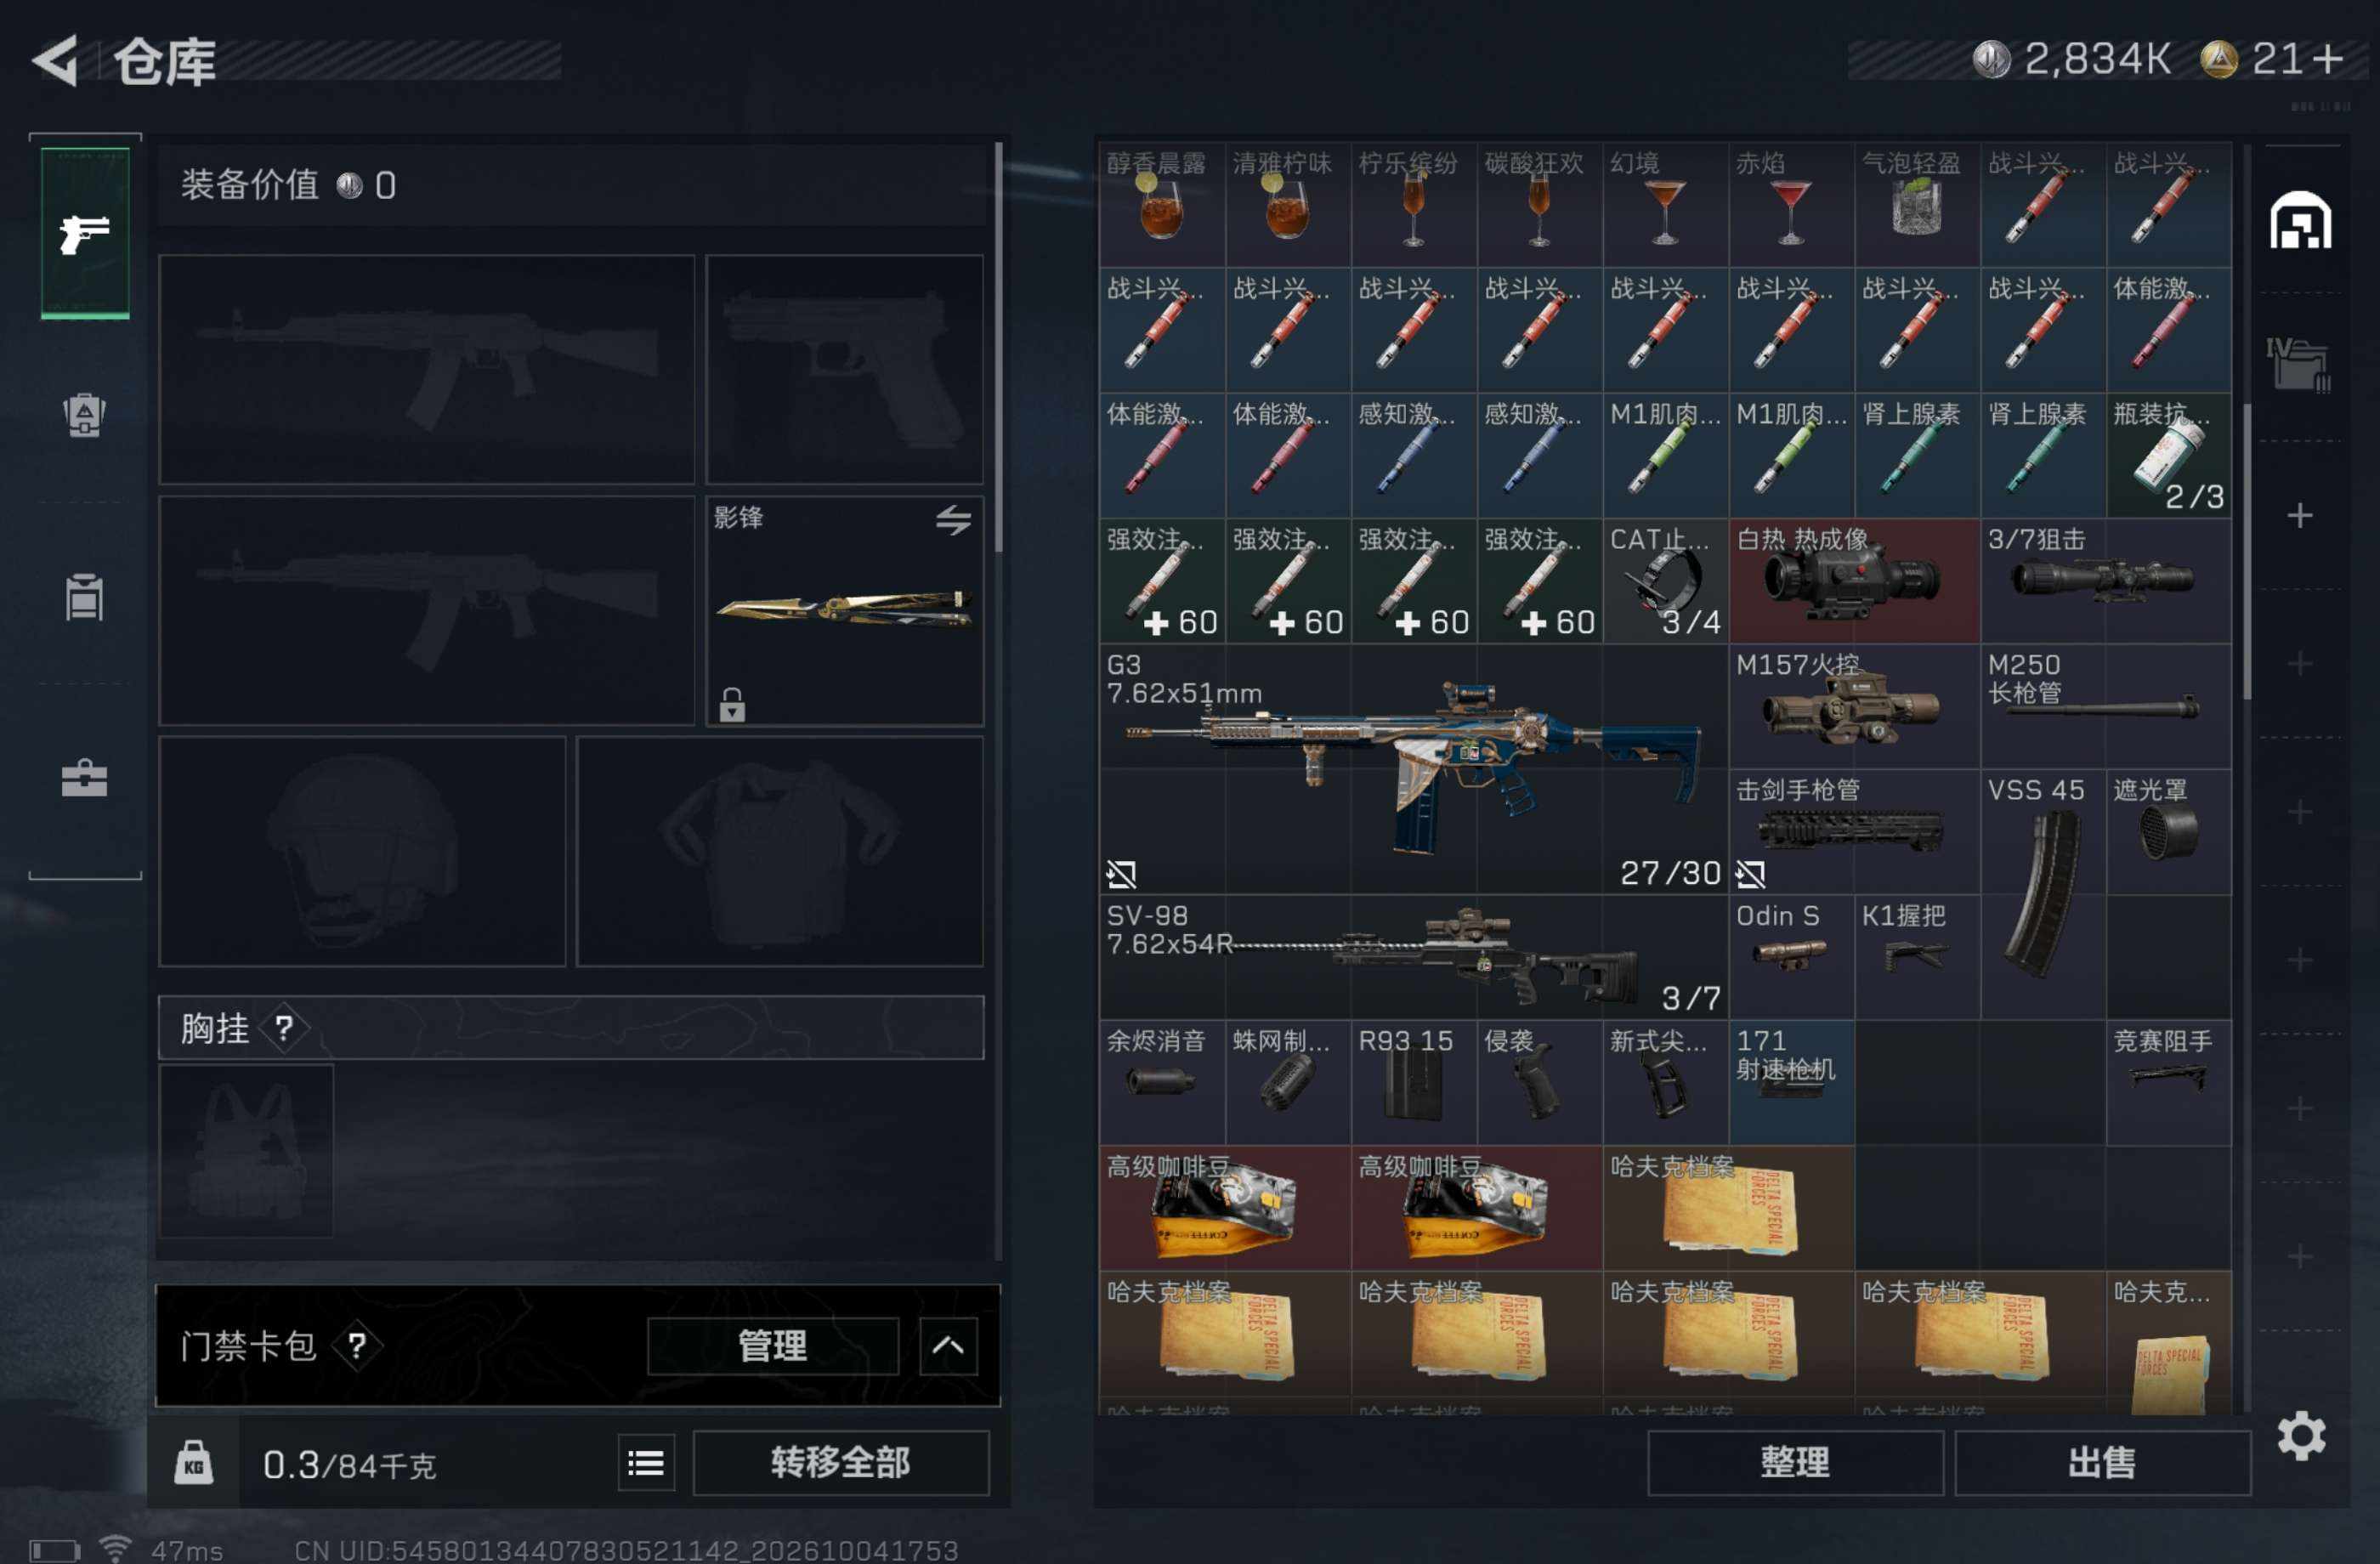Collapse the 门禁卡包 panel with the chevron
Viewport: 2380px width, 1564px height.
click(948, 1345)
